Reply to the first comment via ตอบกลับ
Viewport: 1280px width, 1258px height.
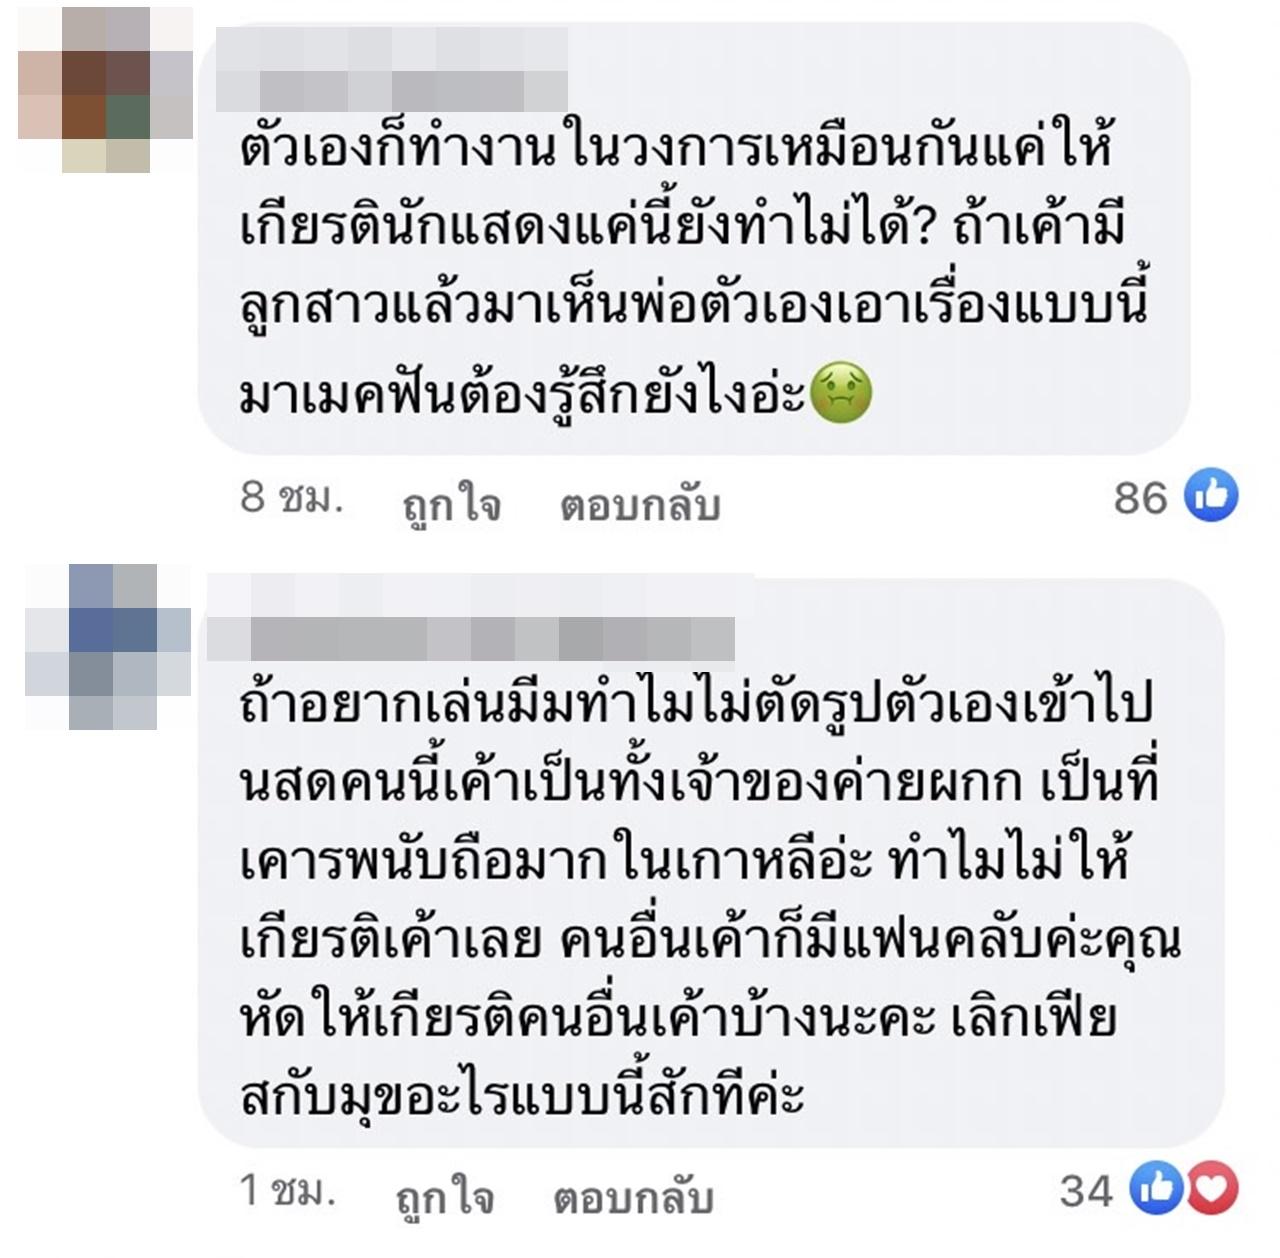click(x=640, y=505)
